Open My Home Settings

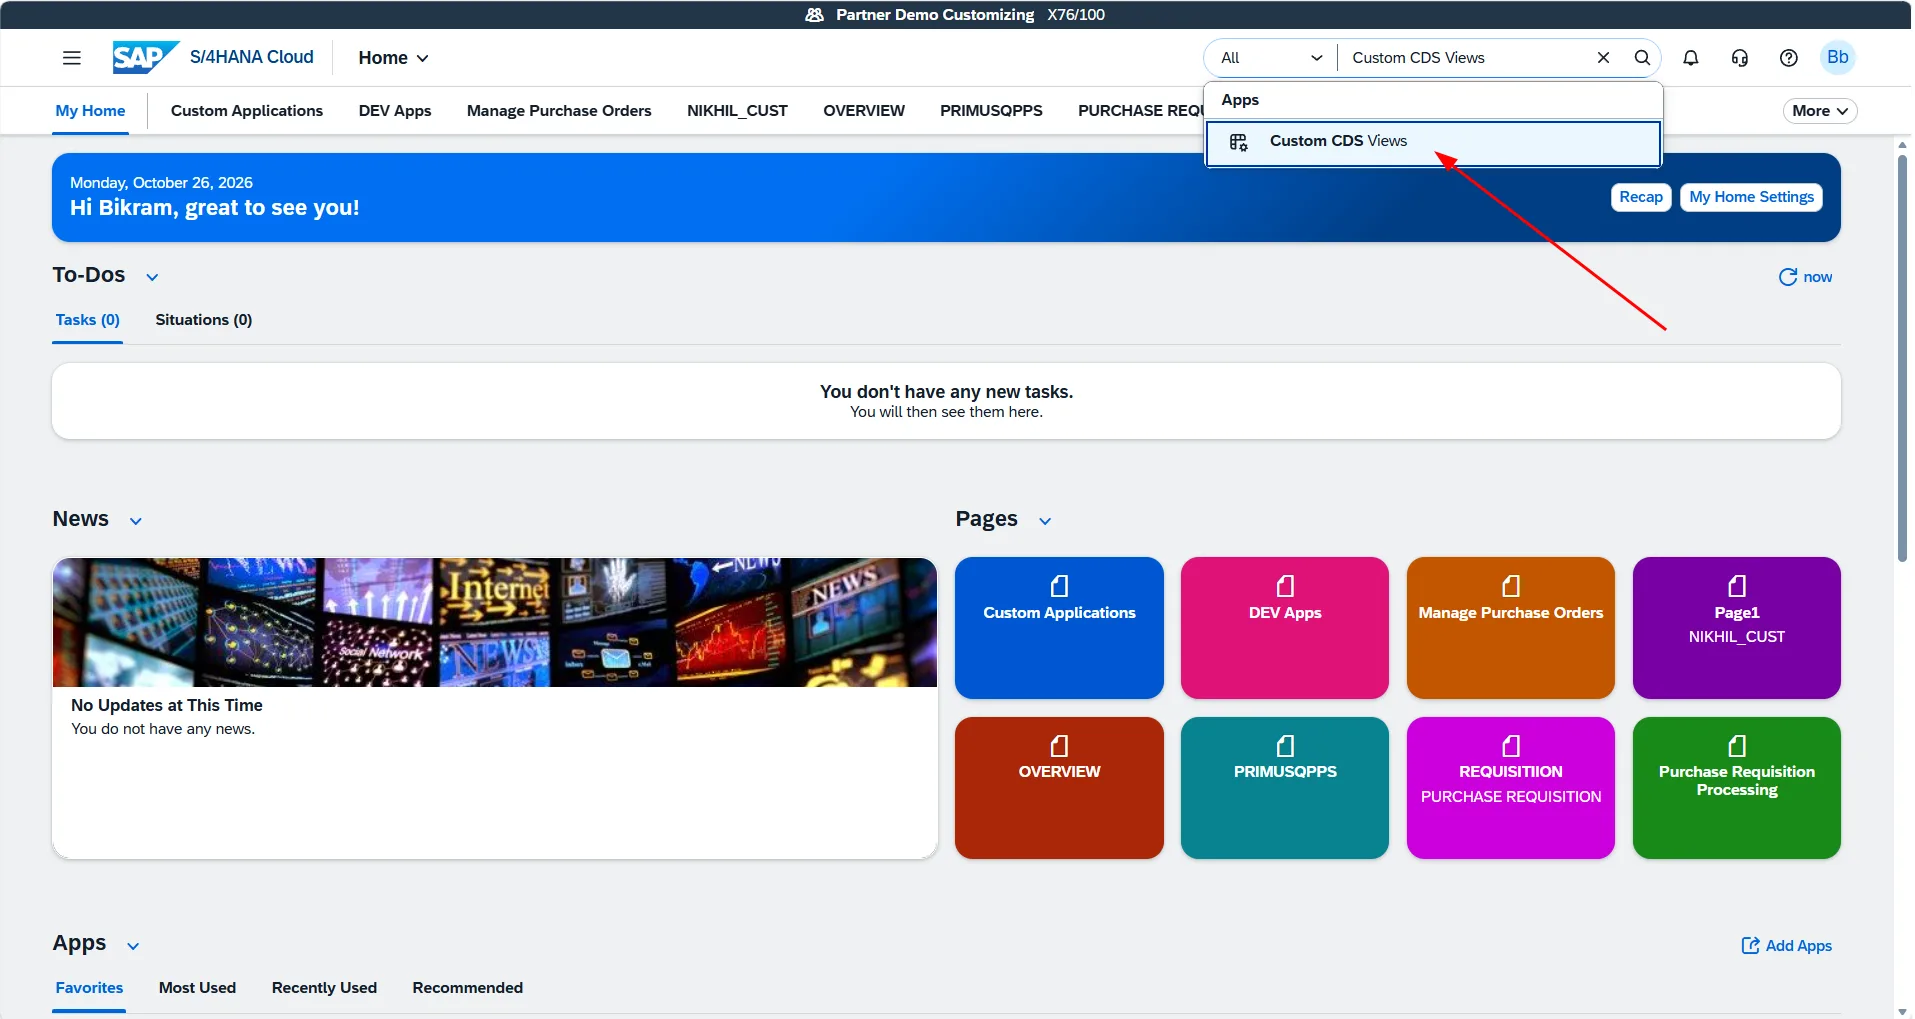(x=1752, y=197)
